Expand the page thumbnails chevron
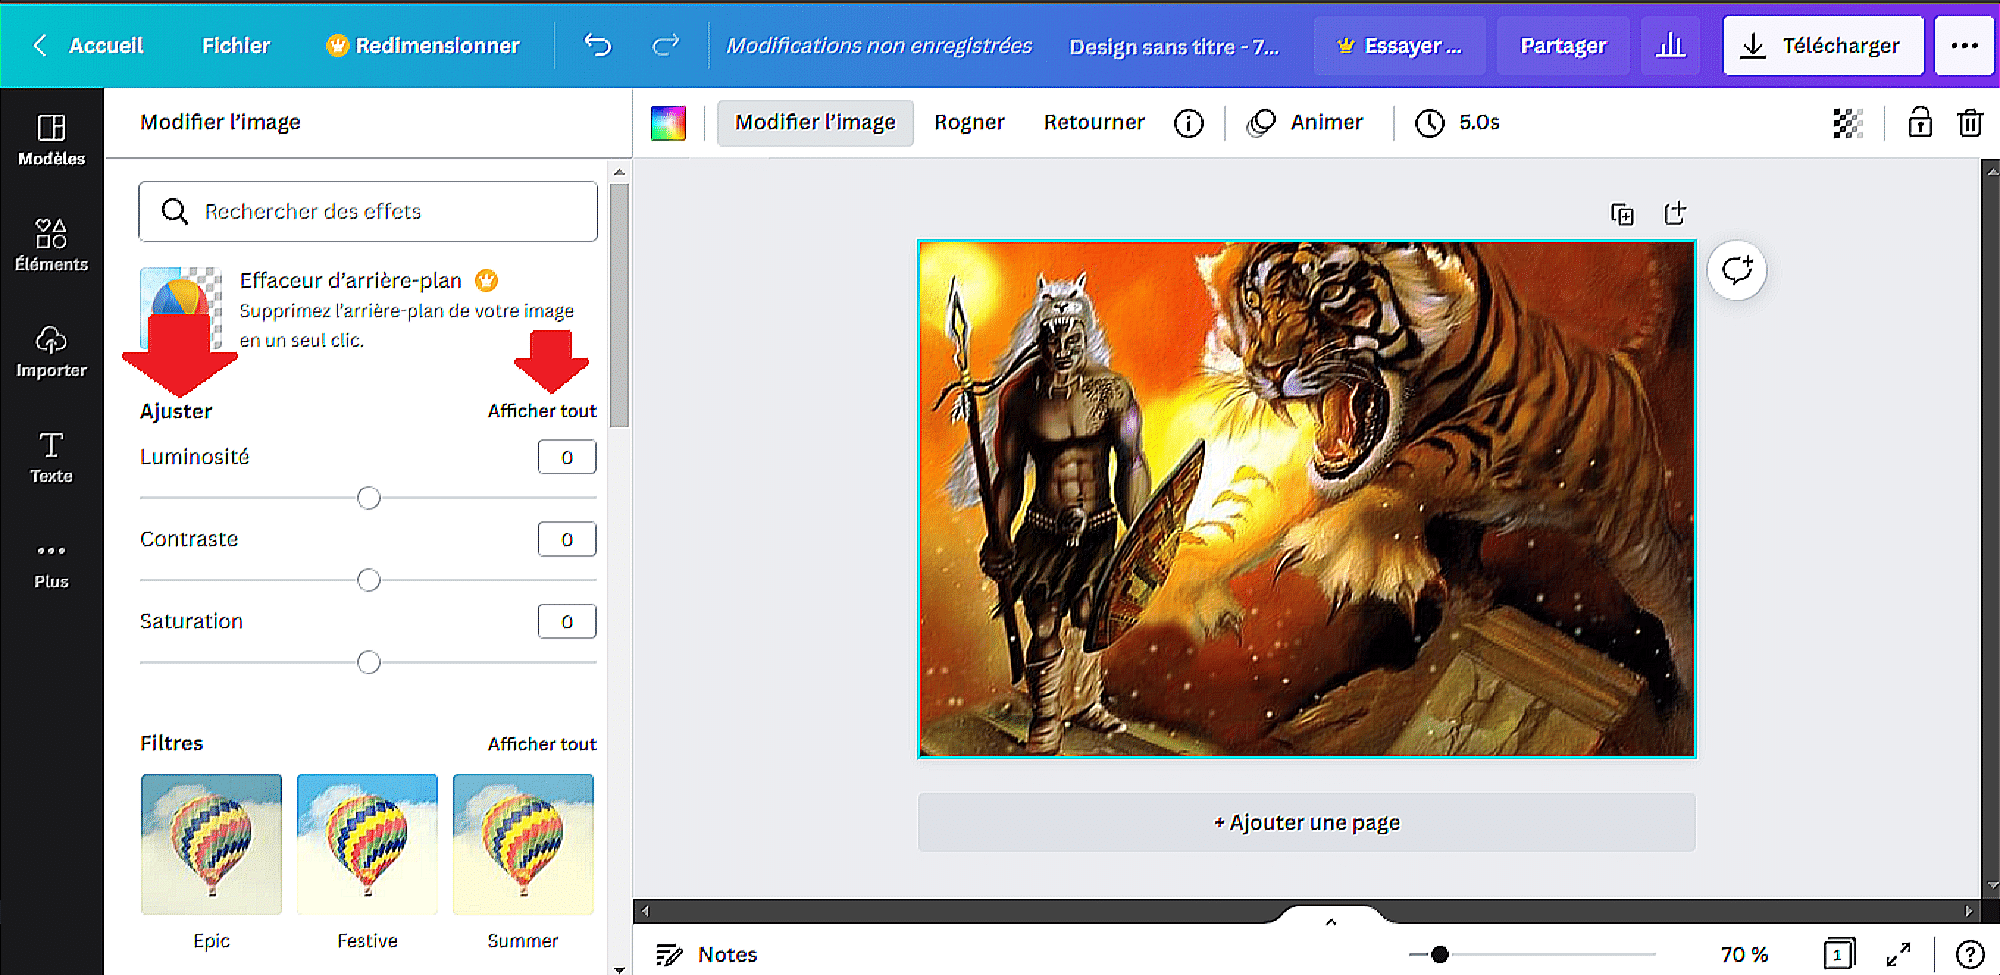The image size is (2000, 975). tap(1331, 921)
